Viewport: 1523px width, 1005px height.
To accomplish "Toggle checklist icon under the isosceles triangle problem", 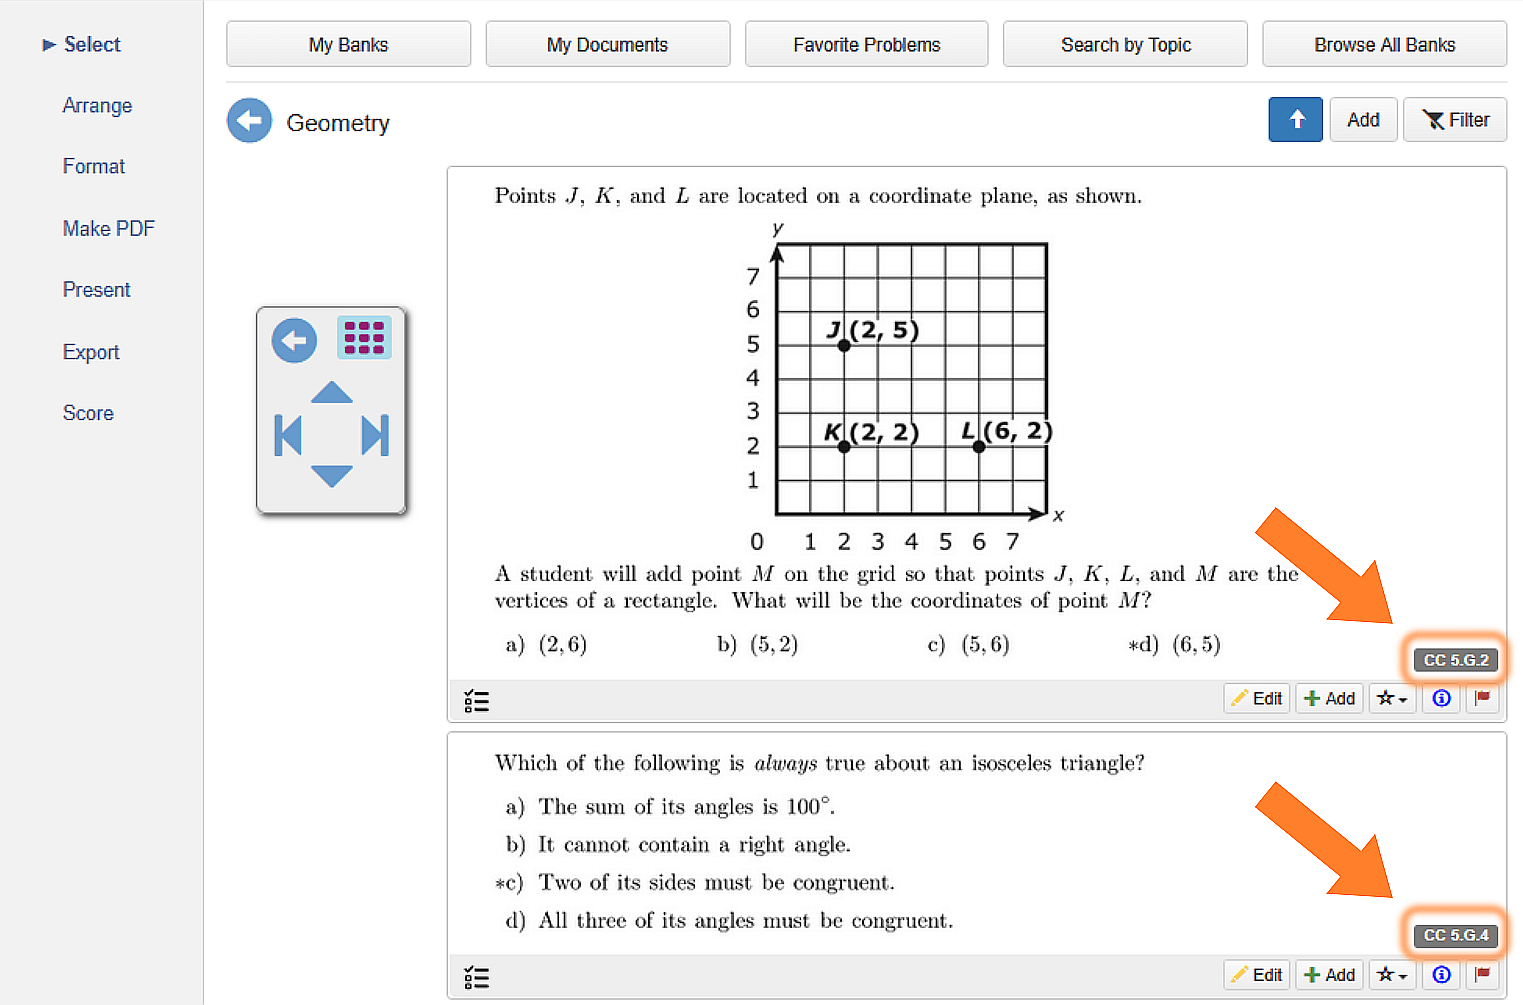I will click(x=477, y=977).
